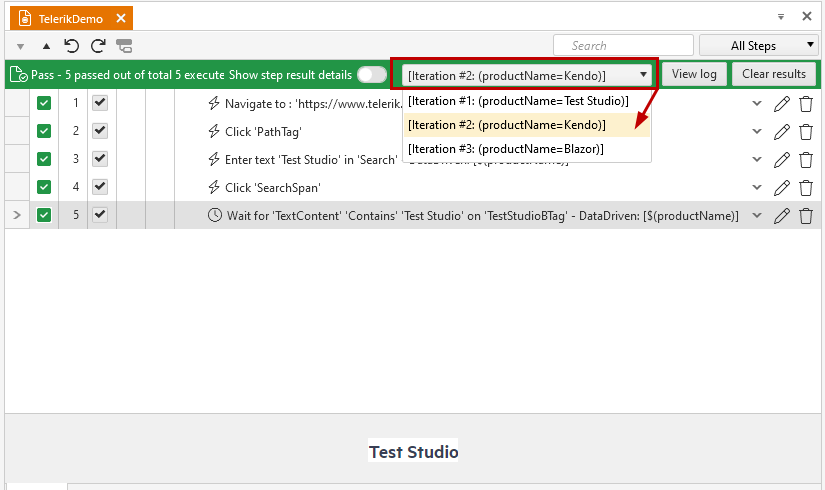Screen dimensions: 825x490
Task: Click row indicator arrow left of step 5
Action: (x=17, y=215)
